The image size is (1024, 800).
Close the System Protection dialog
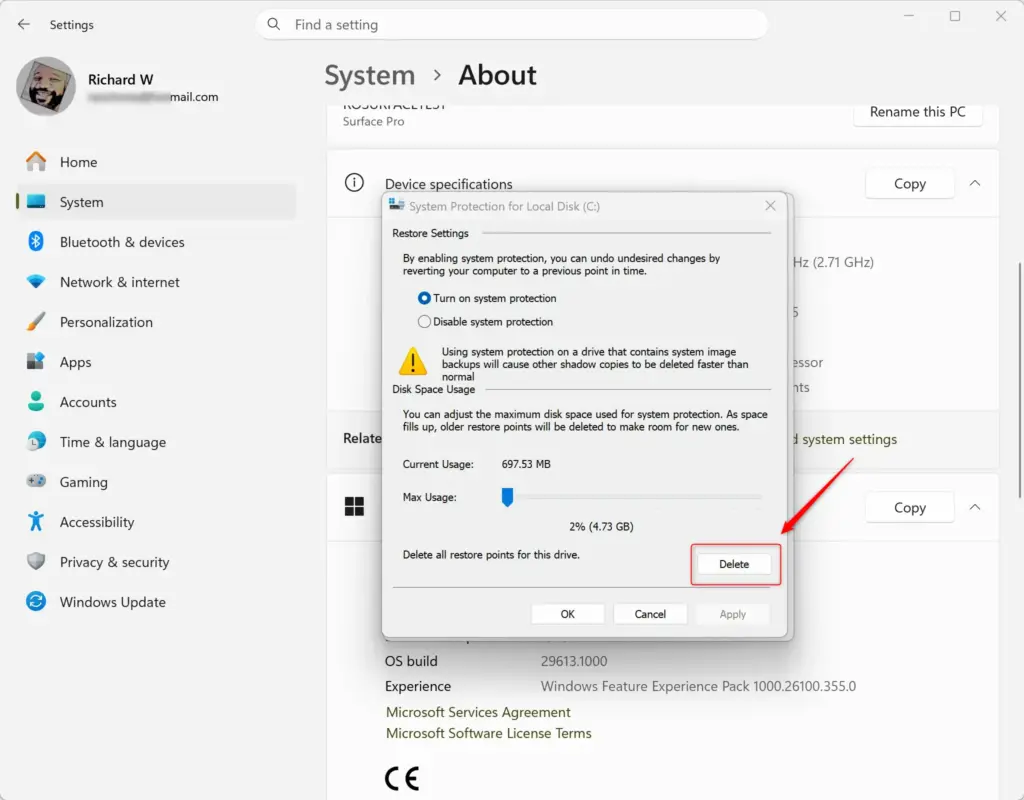click(771, 206)
